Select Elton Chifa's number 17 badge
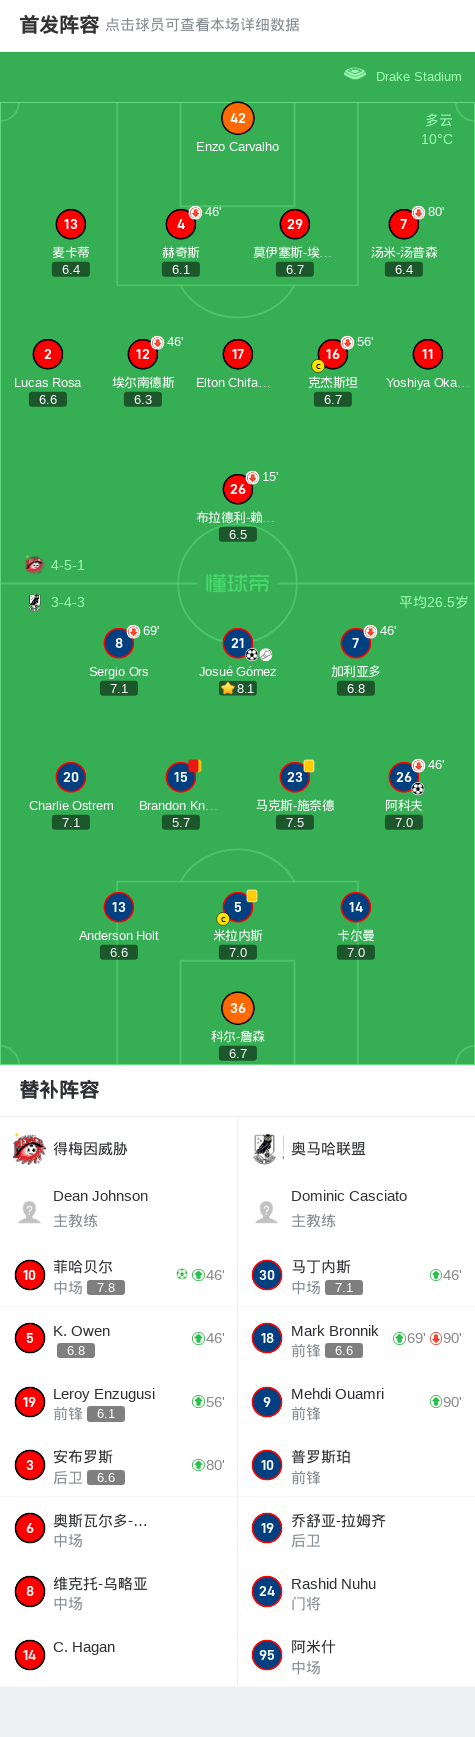Viewport: 475px width, 1737px height. pos(238,354)
